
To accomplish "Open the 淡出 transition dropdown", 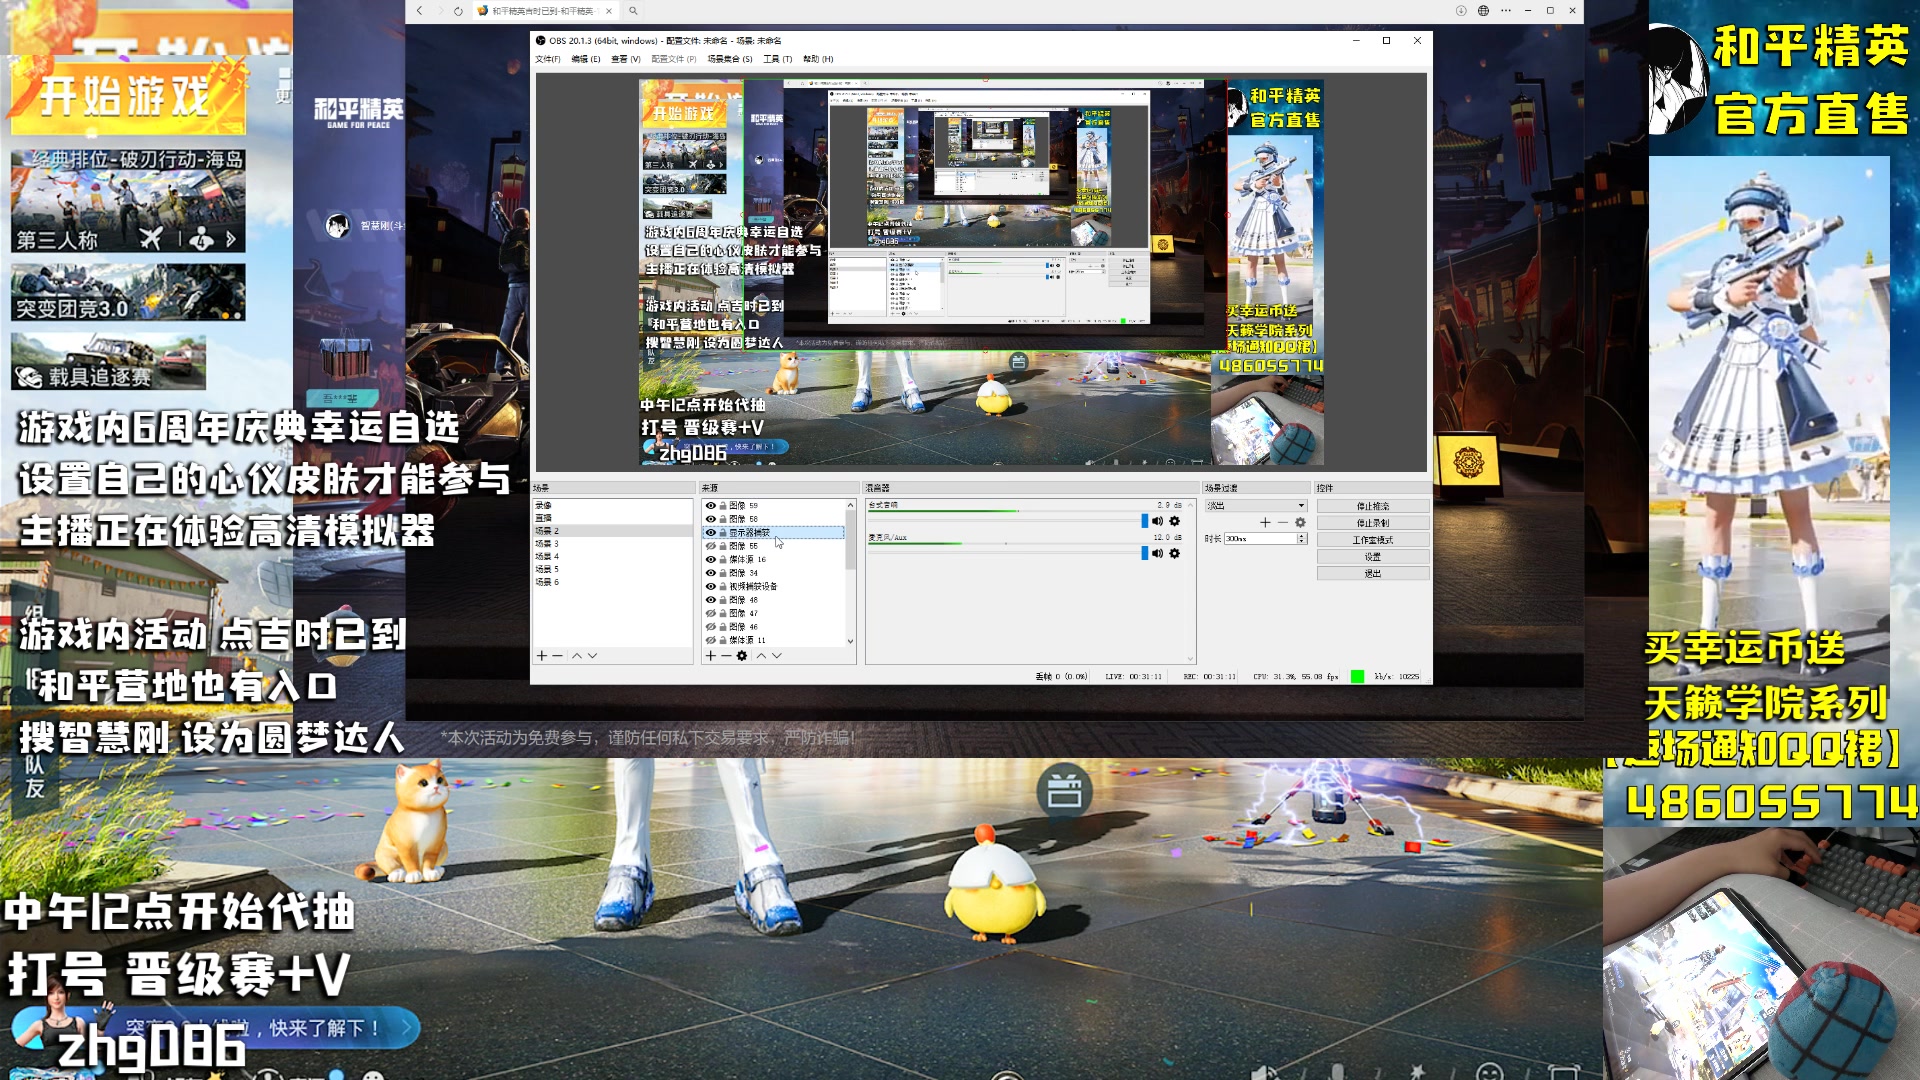I will tap(1256, 506).
